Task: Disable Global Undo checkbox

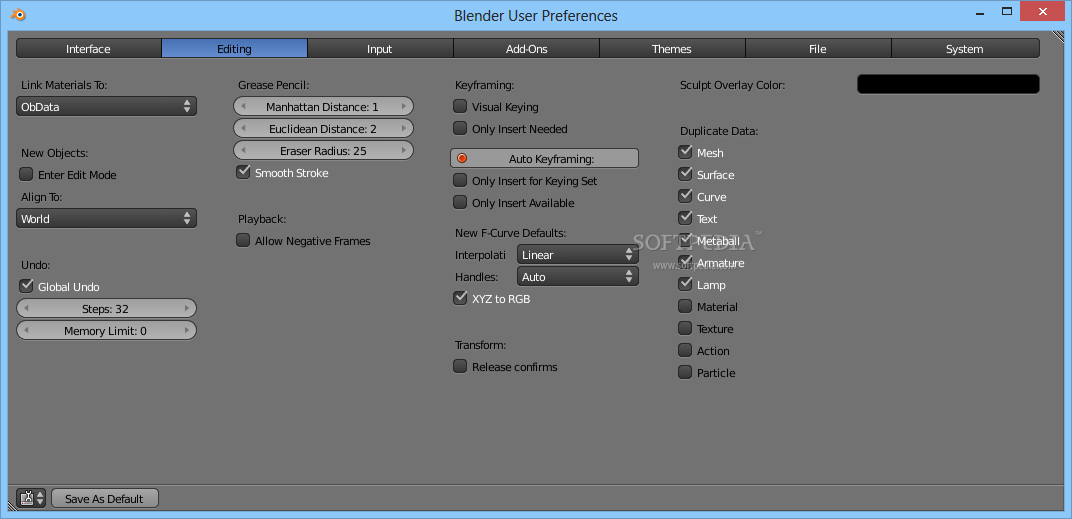Action: (26, 286)
